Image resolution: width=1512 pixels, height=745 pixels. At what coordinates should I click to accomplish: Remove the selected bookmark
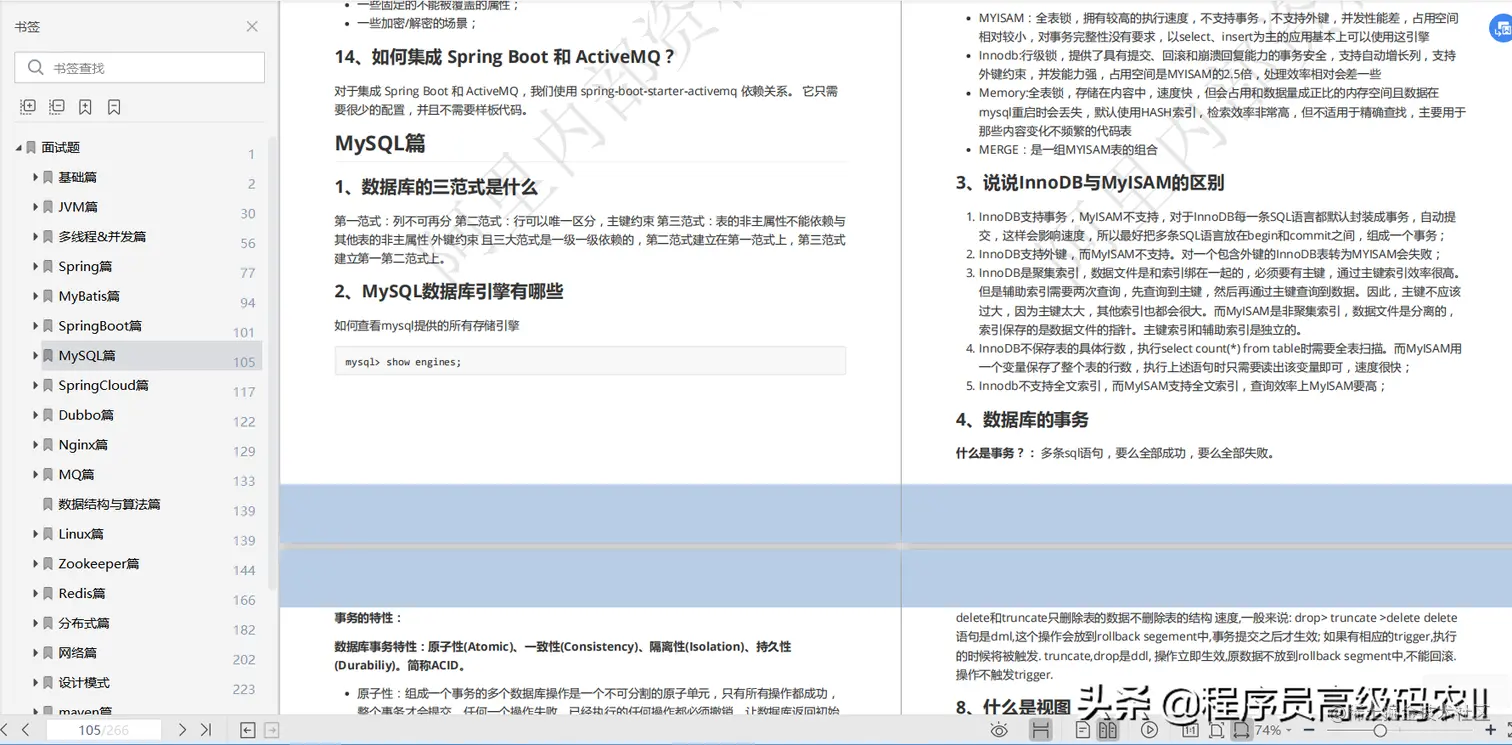(x=115, y=106)
